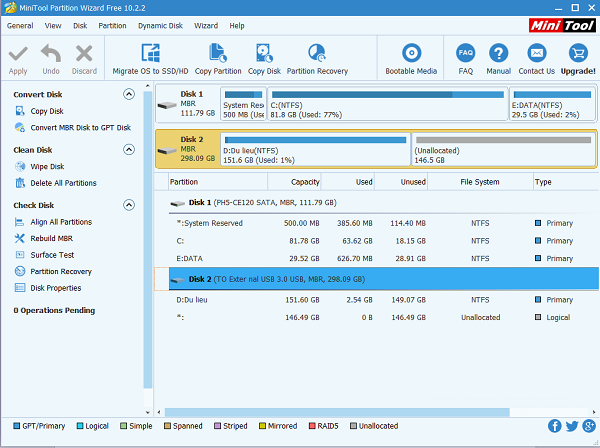
Task: Collapse the Convert Disk section
Action: [128, 94]
